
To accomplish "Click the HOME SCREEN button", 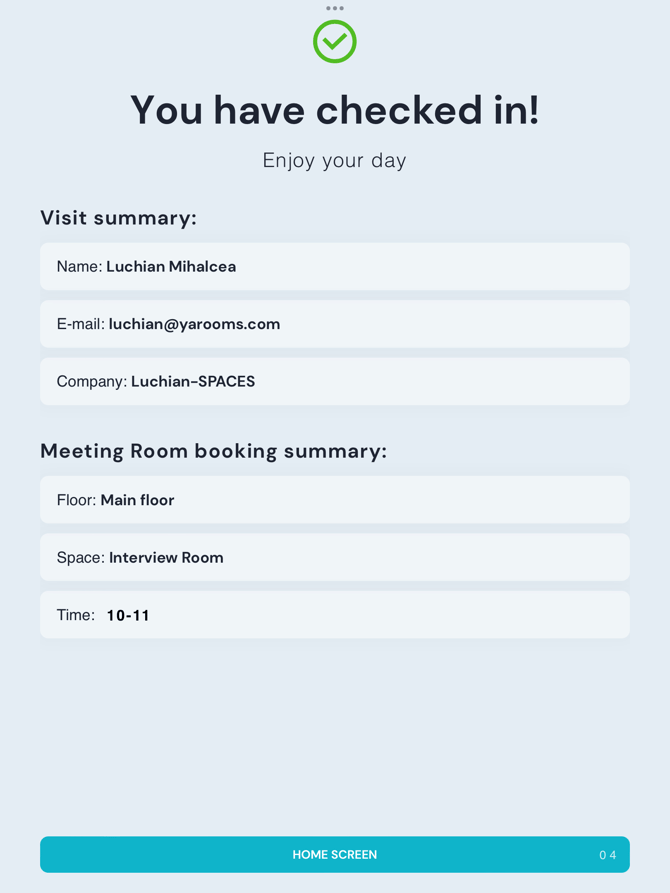I will [x=335, y=855].
